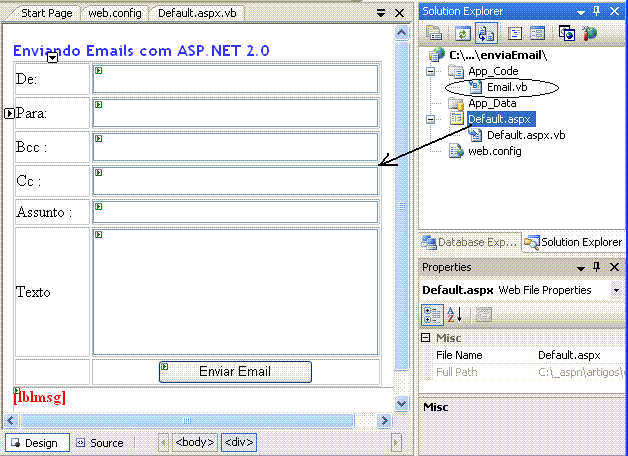Screen dimensions: 628x456
Task: Refresh the Solution Explorer tree
Action: [463, 34]
